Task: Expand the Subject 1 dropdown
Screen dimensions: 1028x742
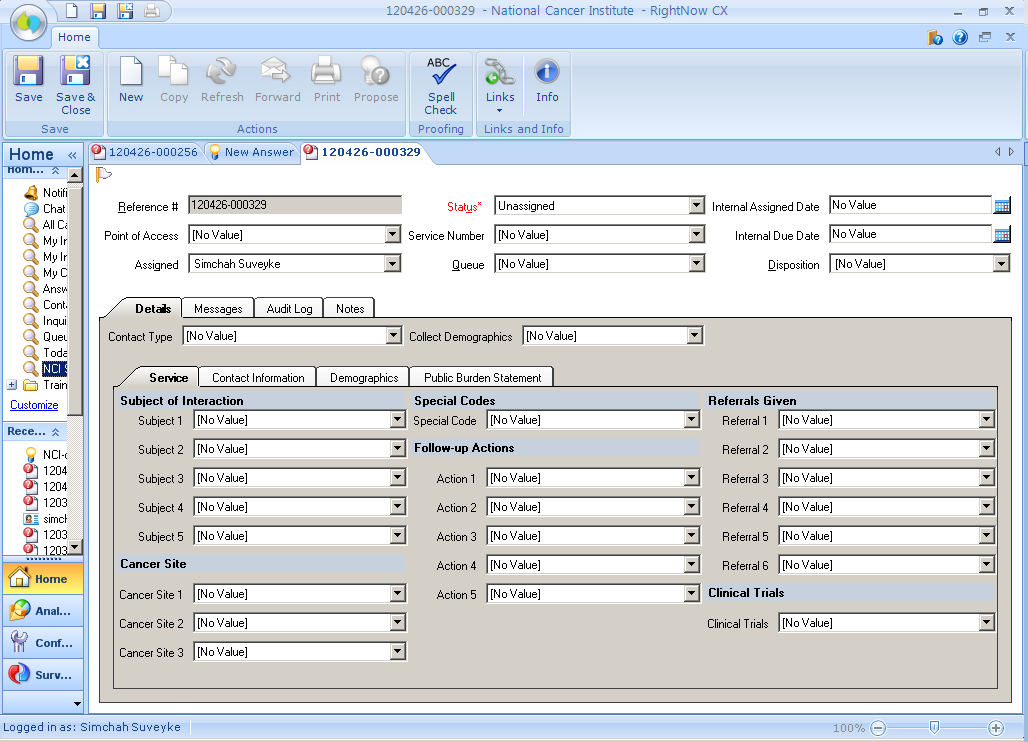Action: (398, 420)
